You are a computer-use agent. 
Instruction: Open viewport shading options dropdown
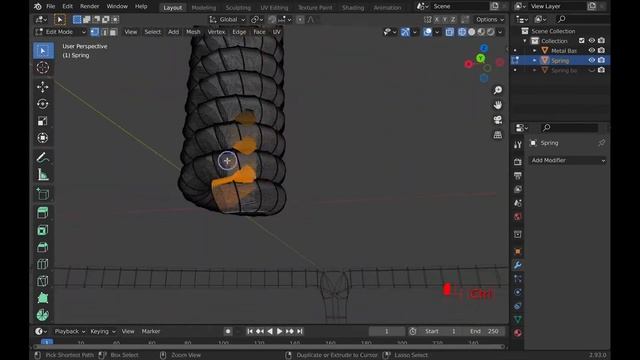point(500,32)
